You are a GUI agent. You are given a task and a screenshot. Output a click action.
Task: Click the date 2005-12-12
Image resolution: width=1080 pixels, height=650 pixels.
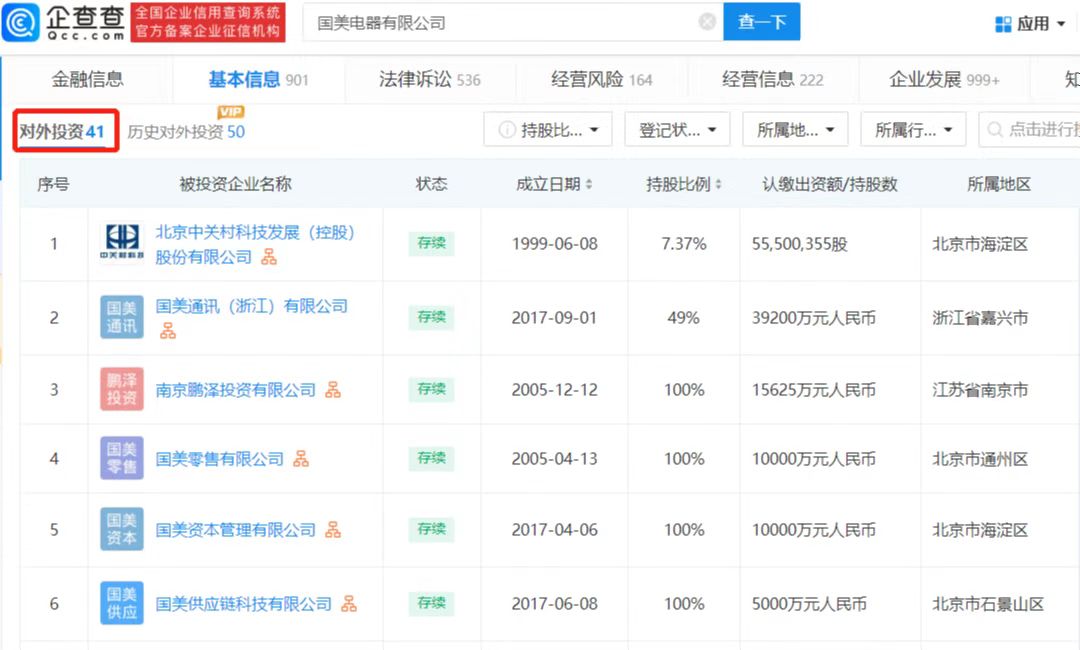[554, 390]
